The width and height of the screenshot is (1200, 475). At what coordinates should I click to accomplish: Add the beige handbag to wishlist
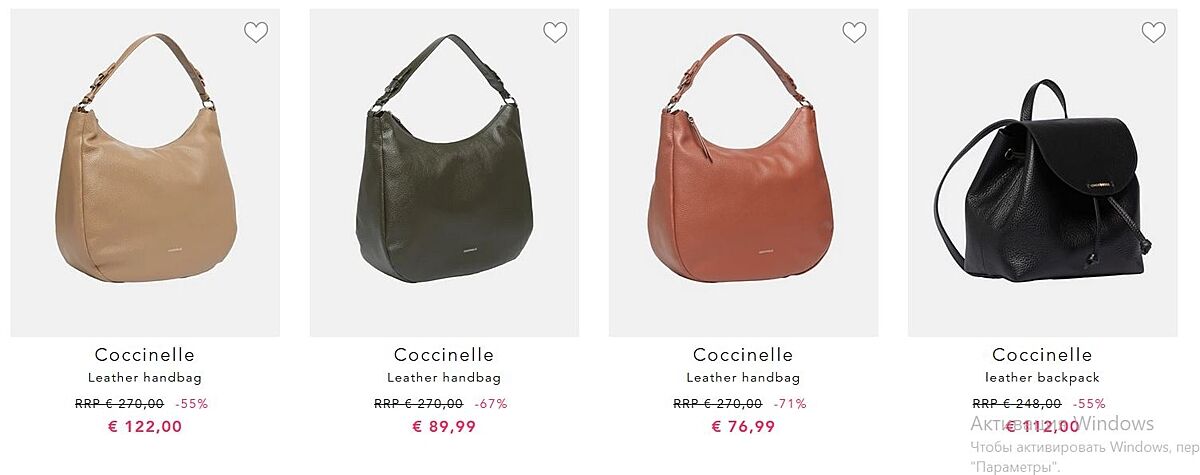coord(256,33)
